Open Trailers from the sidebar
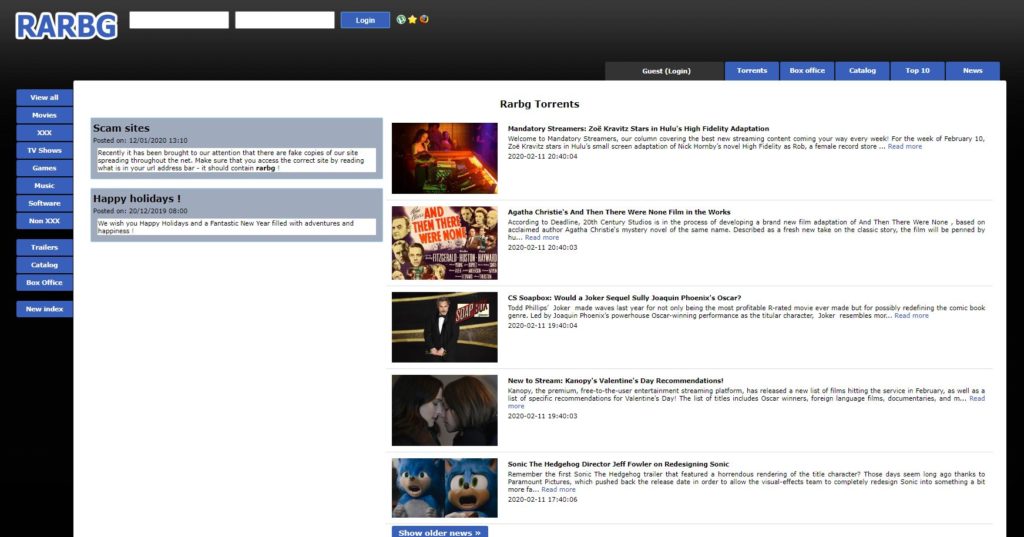 pyautogui.click(x=44, y=248)
